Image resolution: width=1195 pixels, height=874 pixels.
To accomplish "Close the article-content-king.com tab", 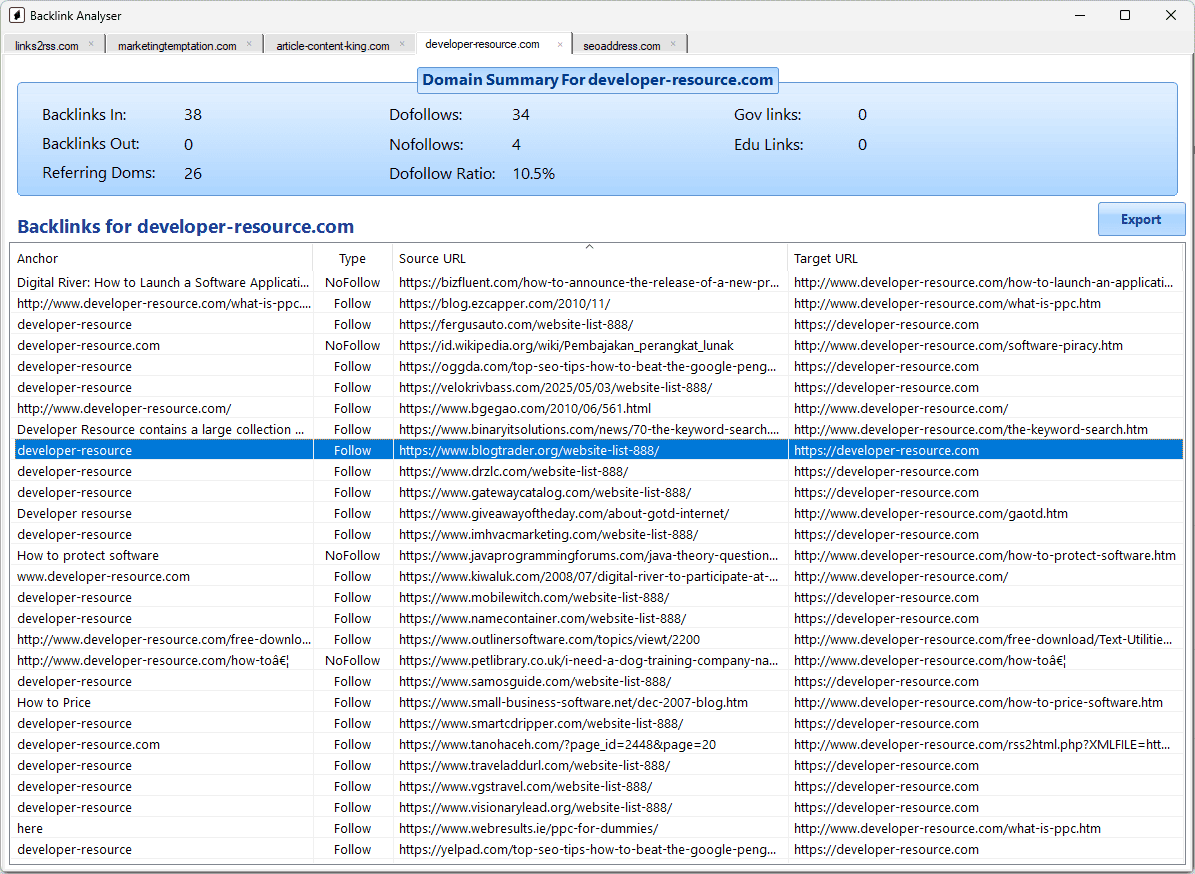I will (x=403, y=44).
